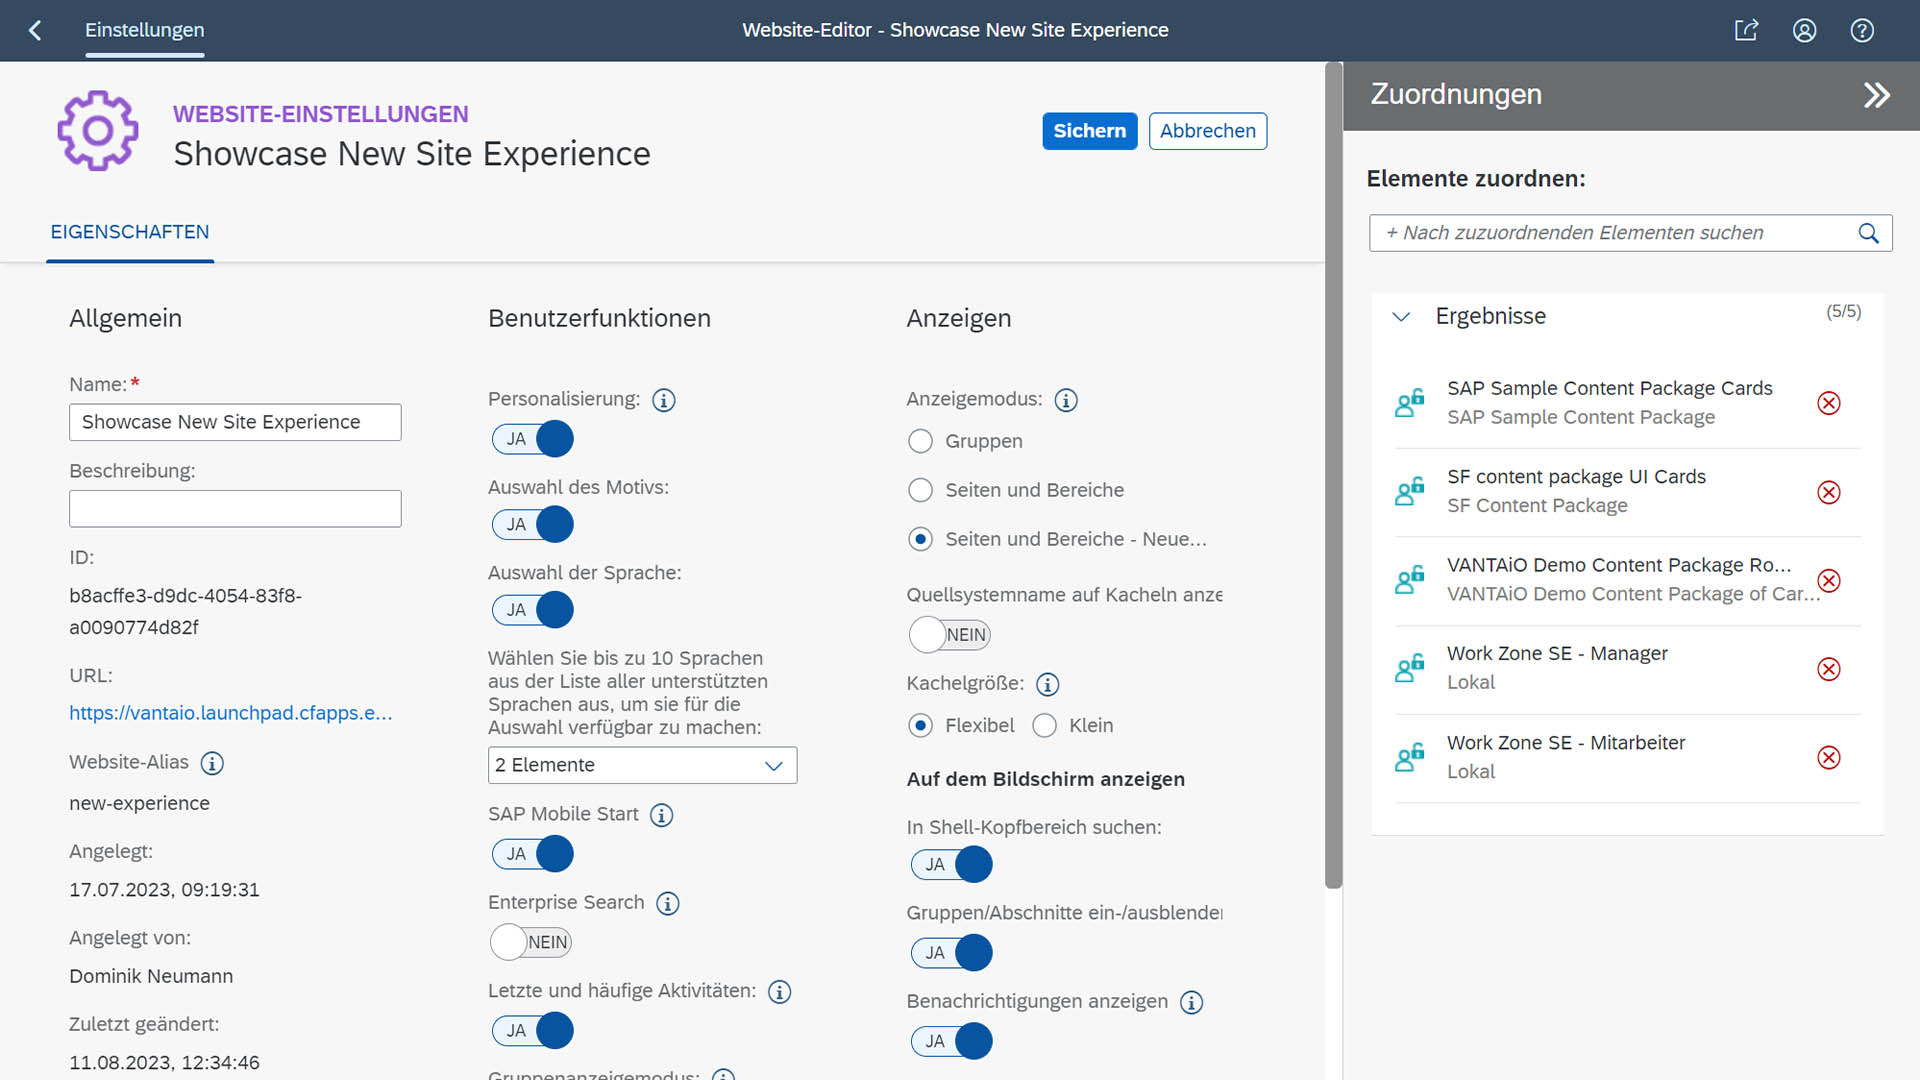This screenshot has width=1920, height=1080.
Task: Select Klein as Kachelgröße
Action: tap(1044, 725)
